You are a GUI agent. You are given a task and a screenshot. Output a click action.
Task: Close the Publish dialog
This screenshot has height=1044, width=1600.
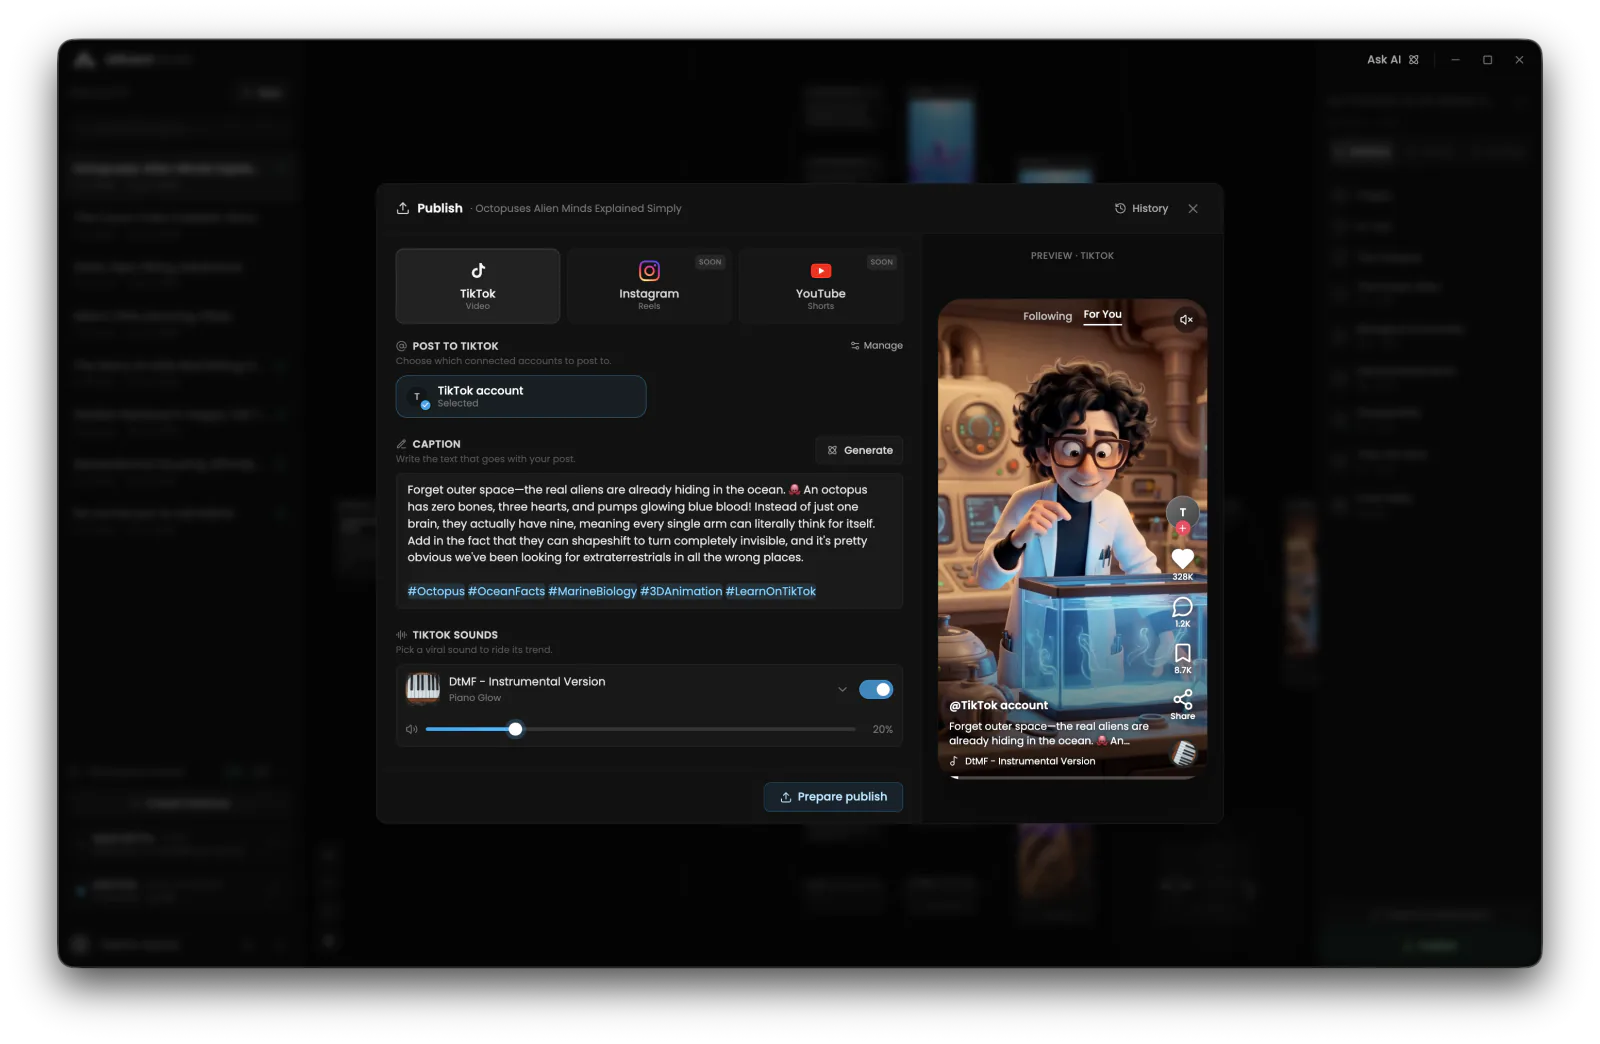(x=1193, y=209)
